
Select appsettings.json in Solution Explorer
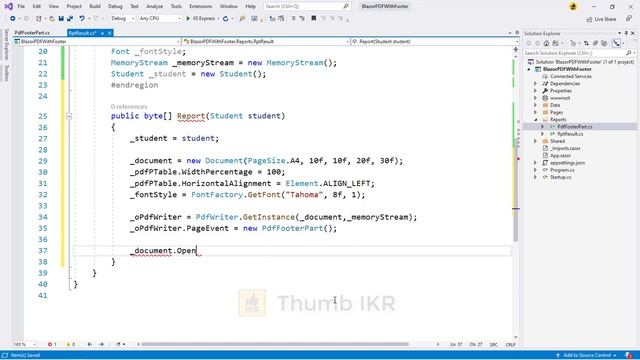pyautogui.click(x=567, y=162)
